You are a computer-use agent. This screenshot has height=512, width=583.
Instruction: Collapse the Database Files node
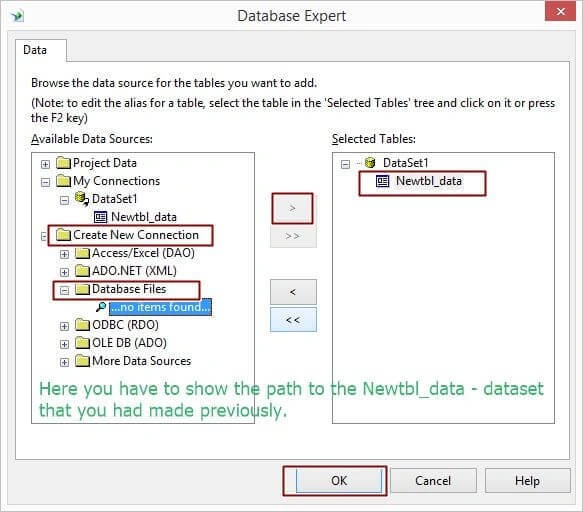pos(64,290)
